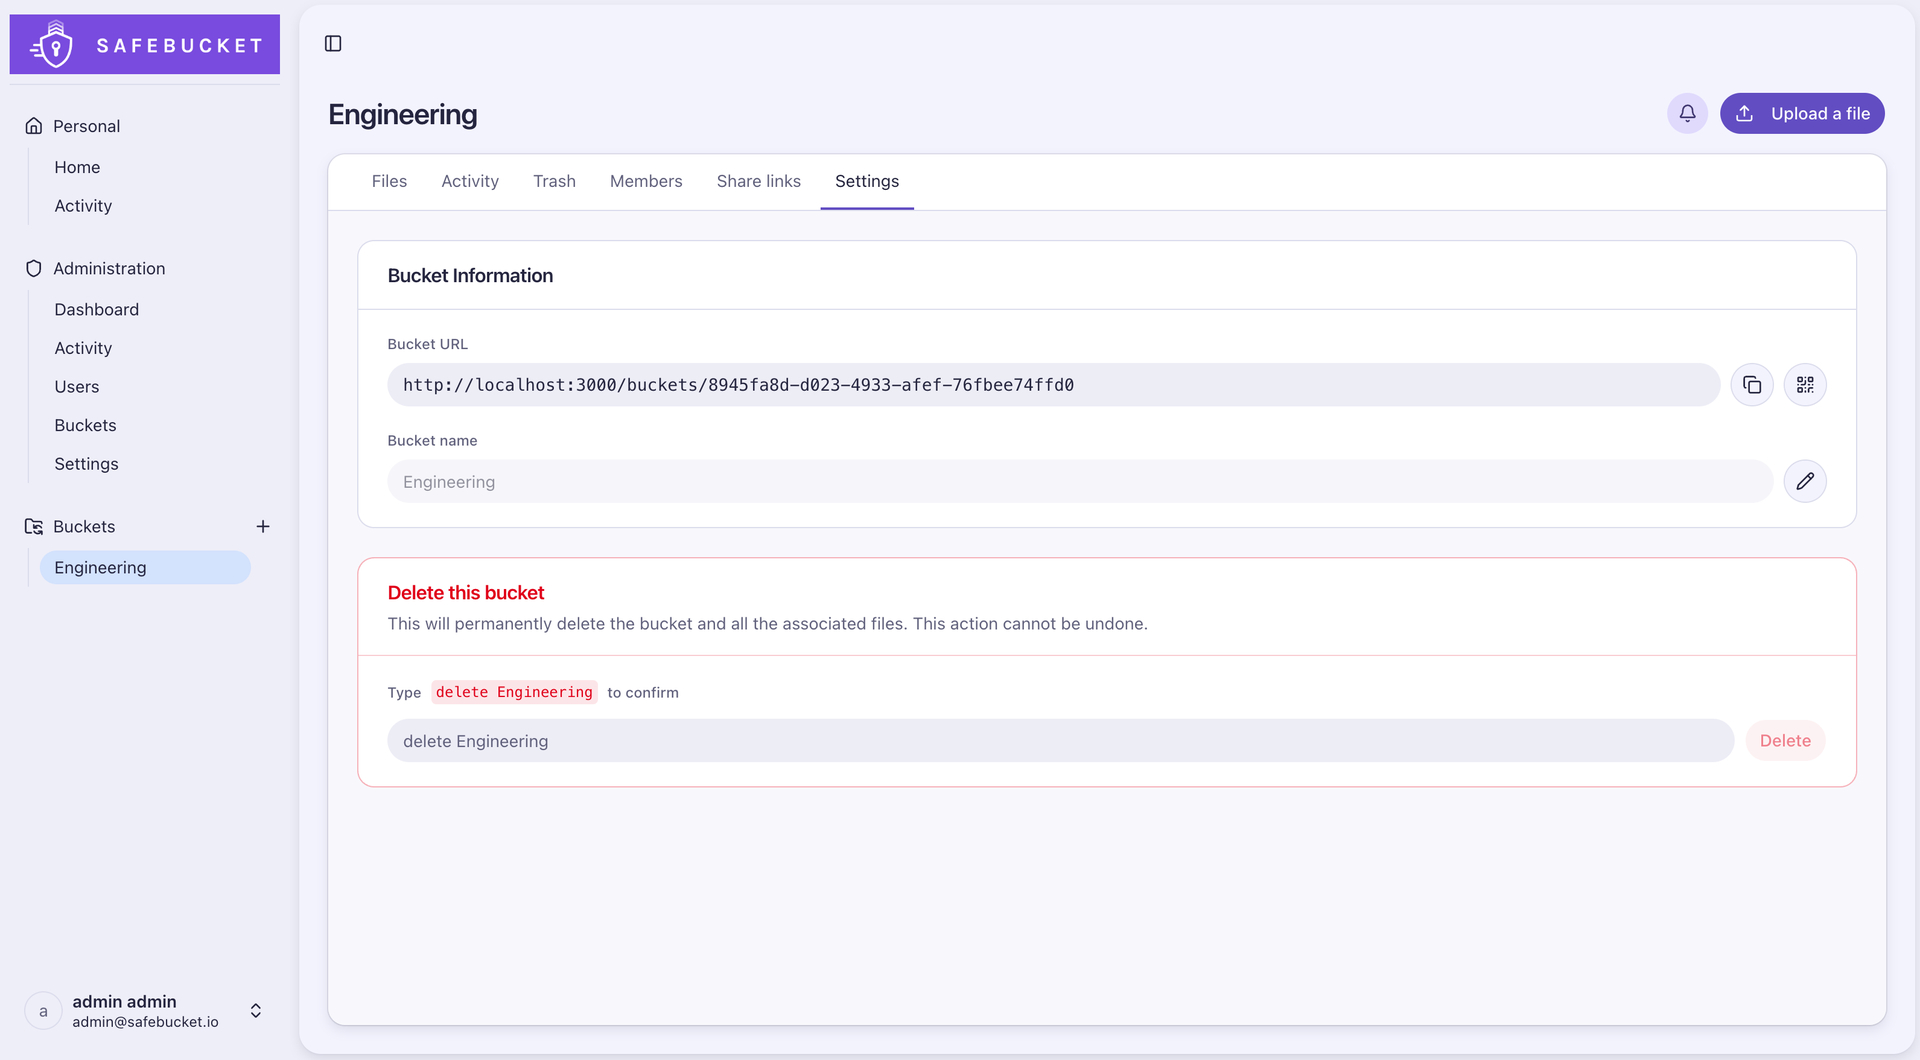
Task: Open Users under Administration
Action: tap(77, 387)
